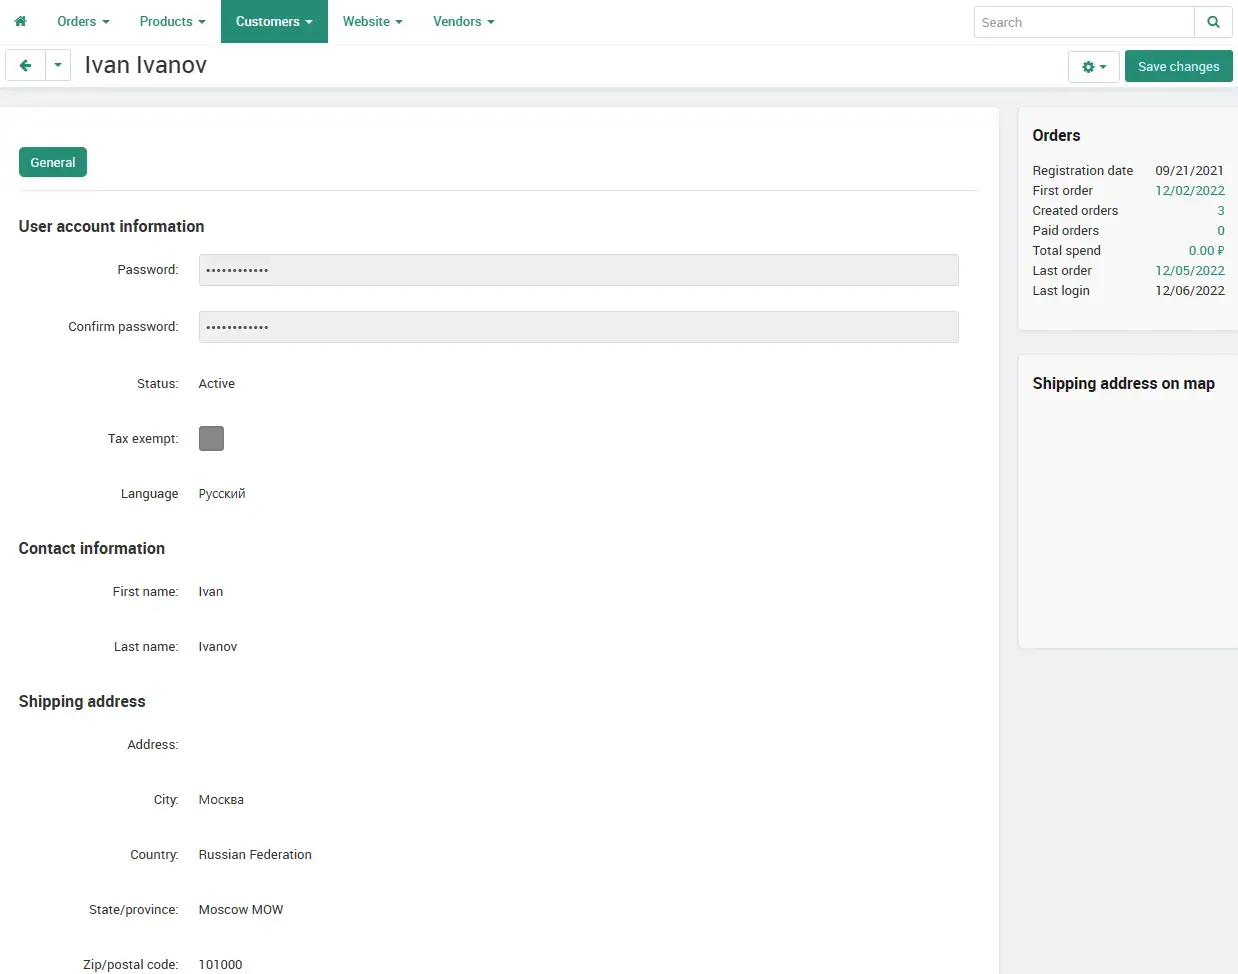Open the Website menu

(372, 21)
